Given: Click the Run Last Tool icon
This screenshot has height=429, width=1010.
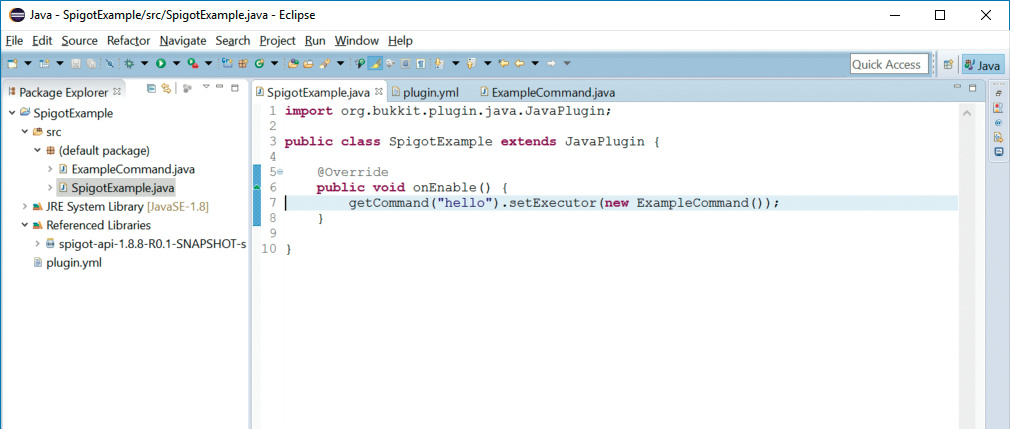Looking at the screenshot, I should 192,63.
